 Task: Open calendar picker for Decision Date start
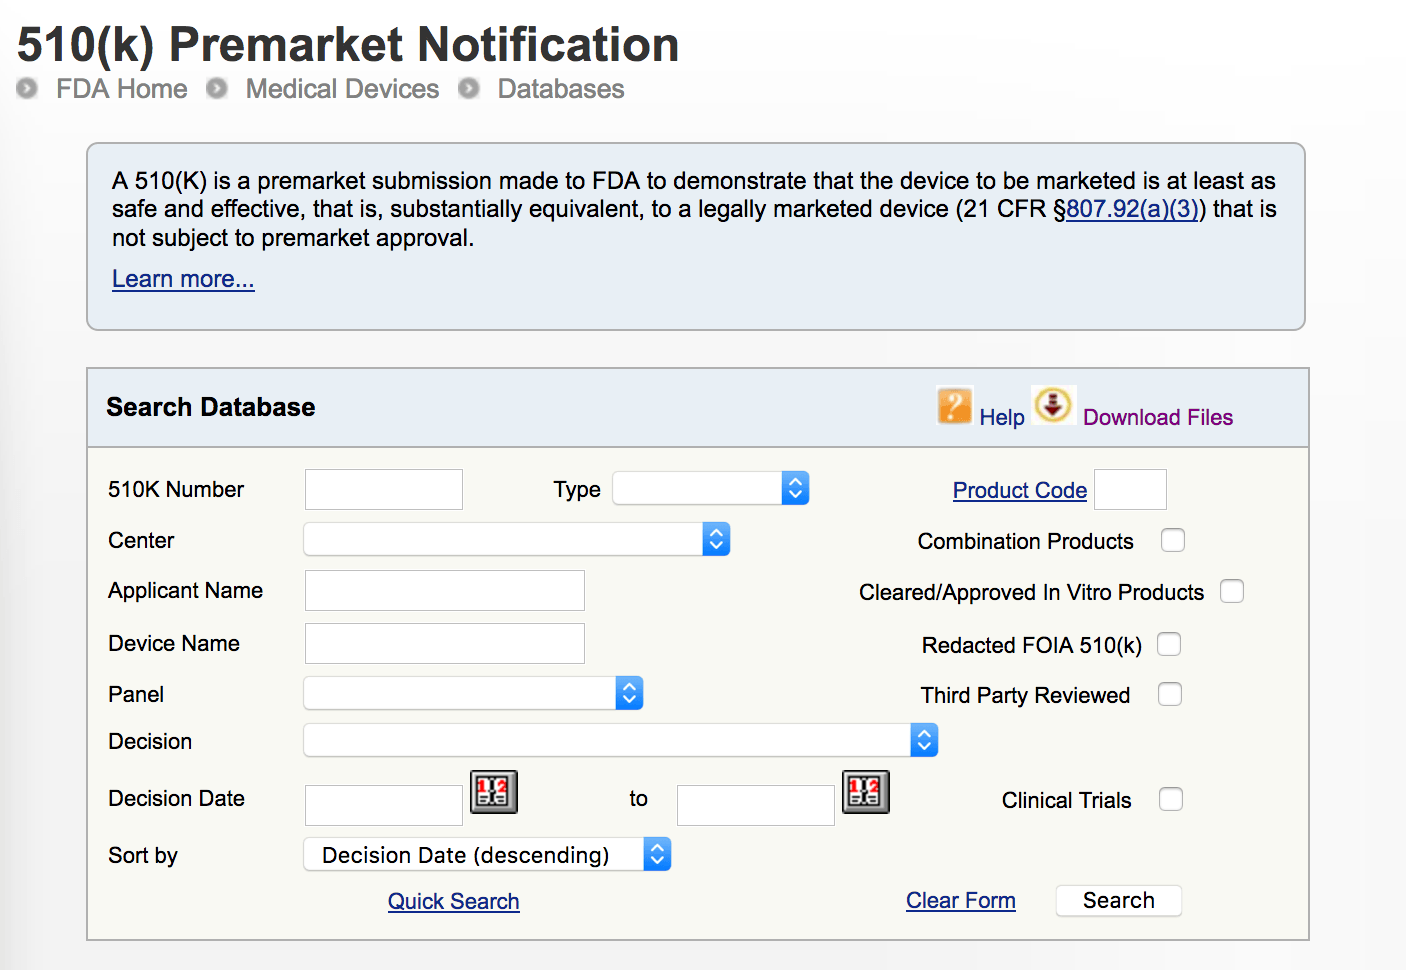click(494, 792)
